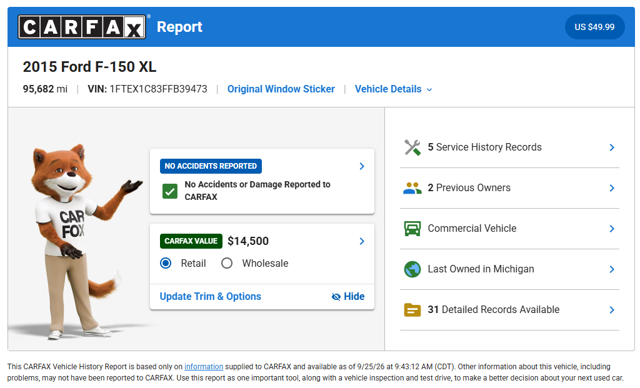Image resolution: width=640 pixels, height=388 pixels.
Task: Click the $14,500 value amount
Action: (x=248, y=241)
